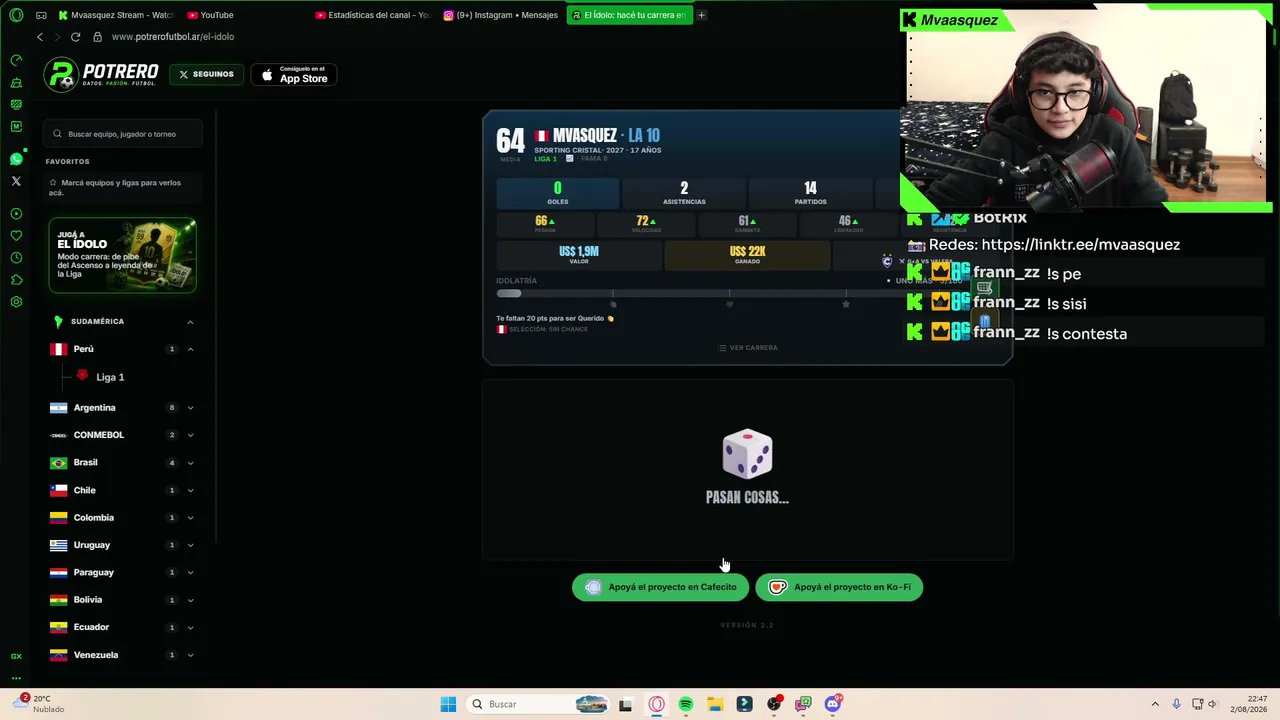Select the Asistencias stat box
The height and width of the screenshot is (720, 1280).
[x=684, y=193]
